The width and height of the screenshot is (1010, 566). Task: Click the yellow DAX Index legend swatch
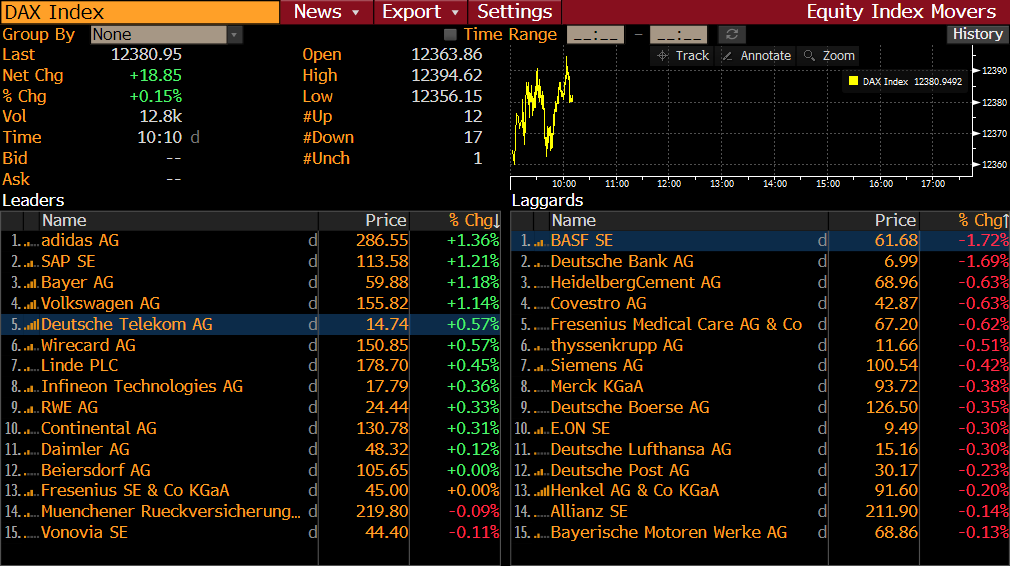[x=853, y=81]
